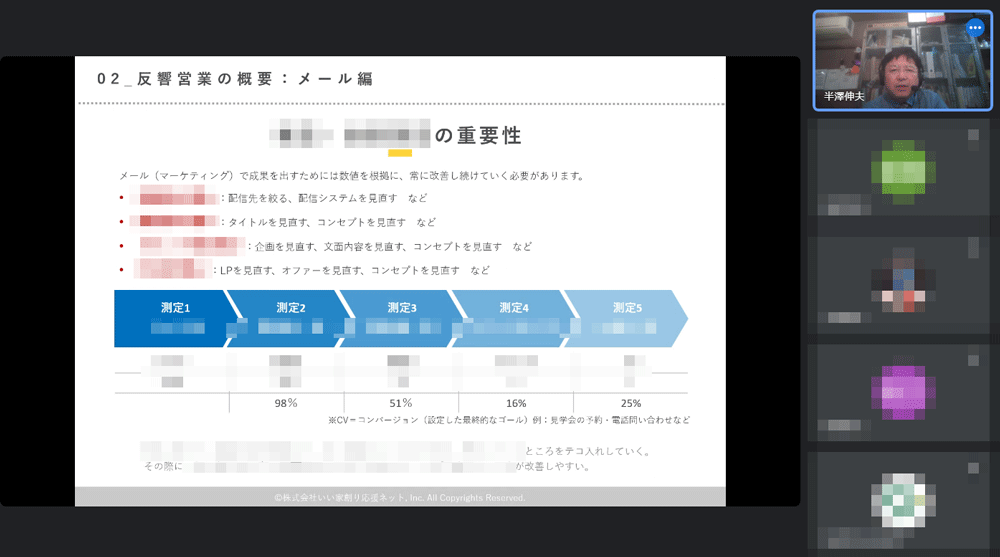Click the 測定5 arrow step
This screenshot has width=1000, height=557.
pos(625,318)
